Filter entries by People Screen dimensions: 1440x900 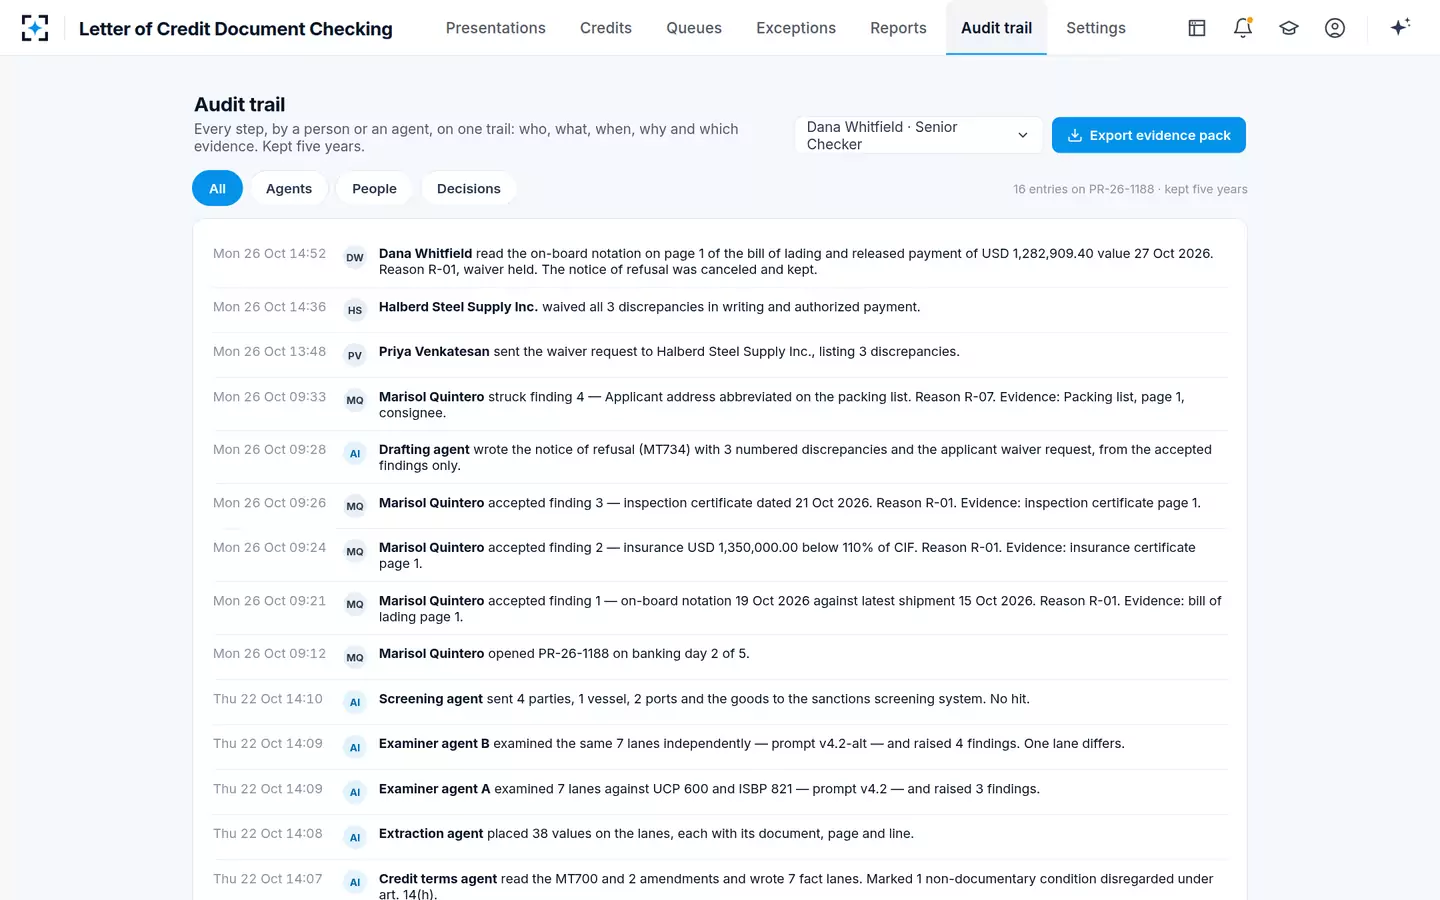coord(374,189)
